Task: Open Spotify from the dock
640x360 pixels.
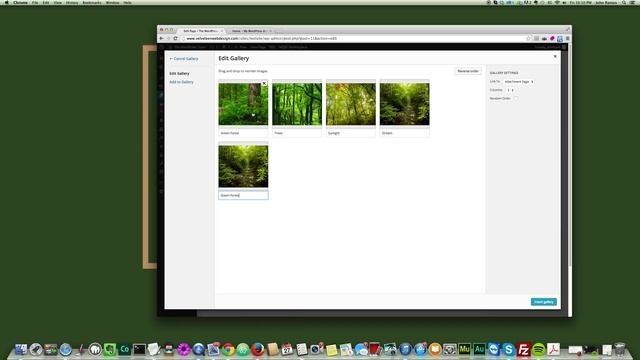Action: [538, 349]
